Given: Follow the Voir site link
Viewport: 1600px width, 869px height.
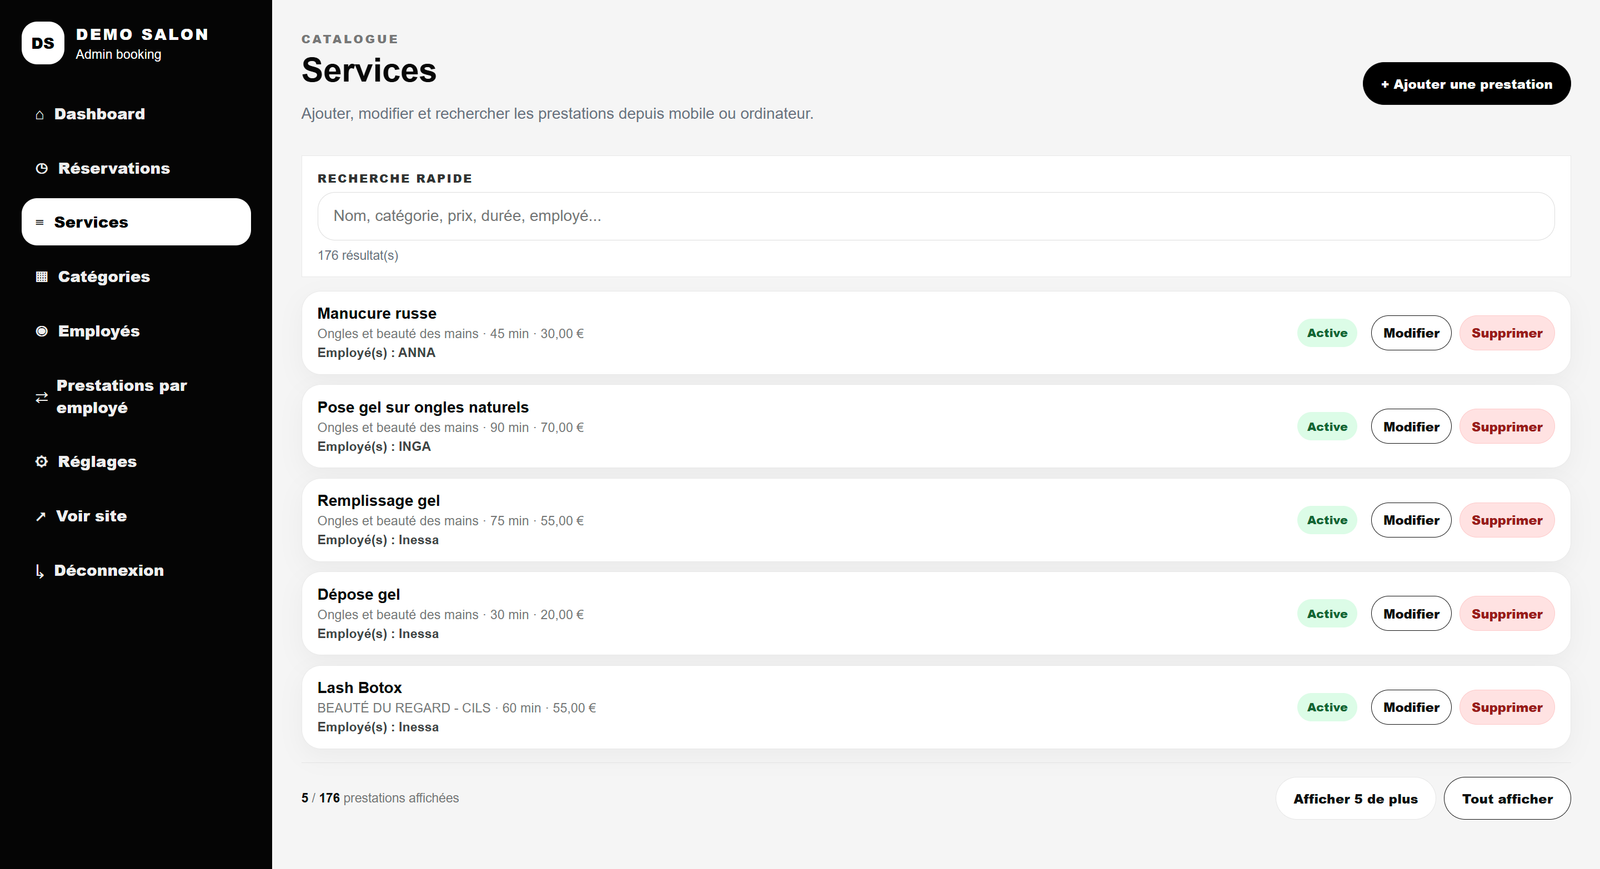Looking at the screenshot, I should [x=136, y=516].
